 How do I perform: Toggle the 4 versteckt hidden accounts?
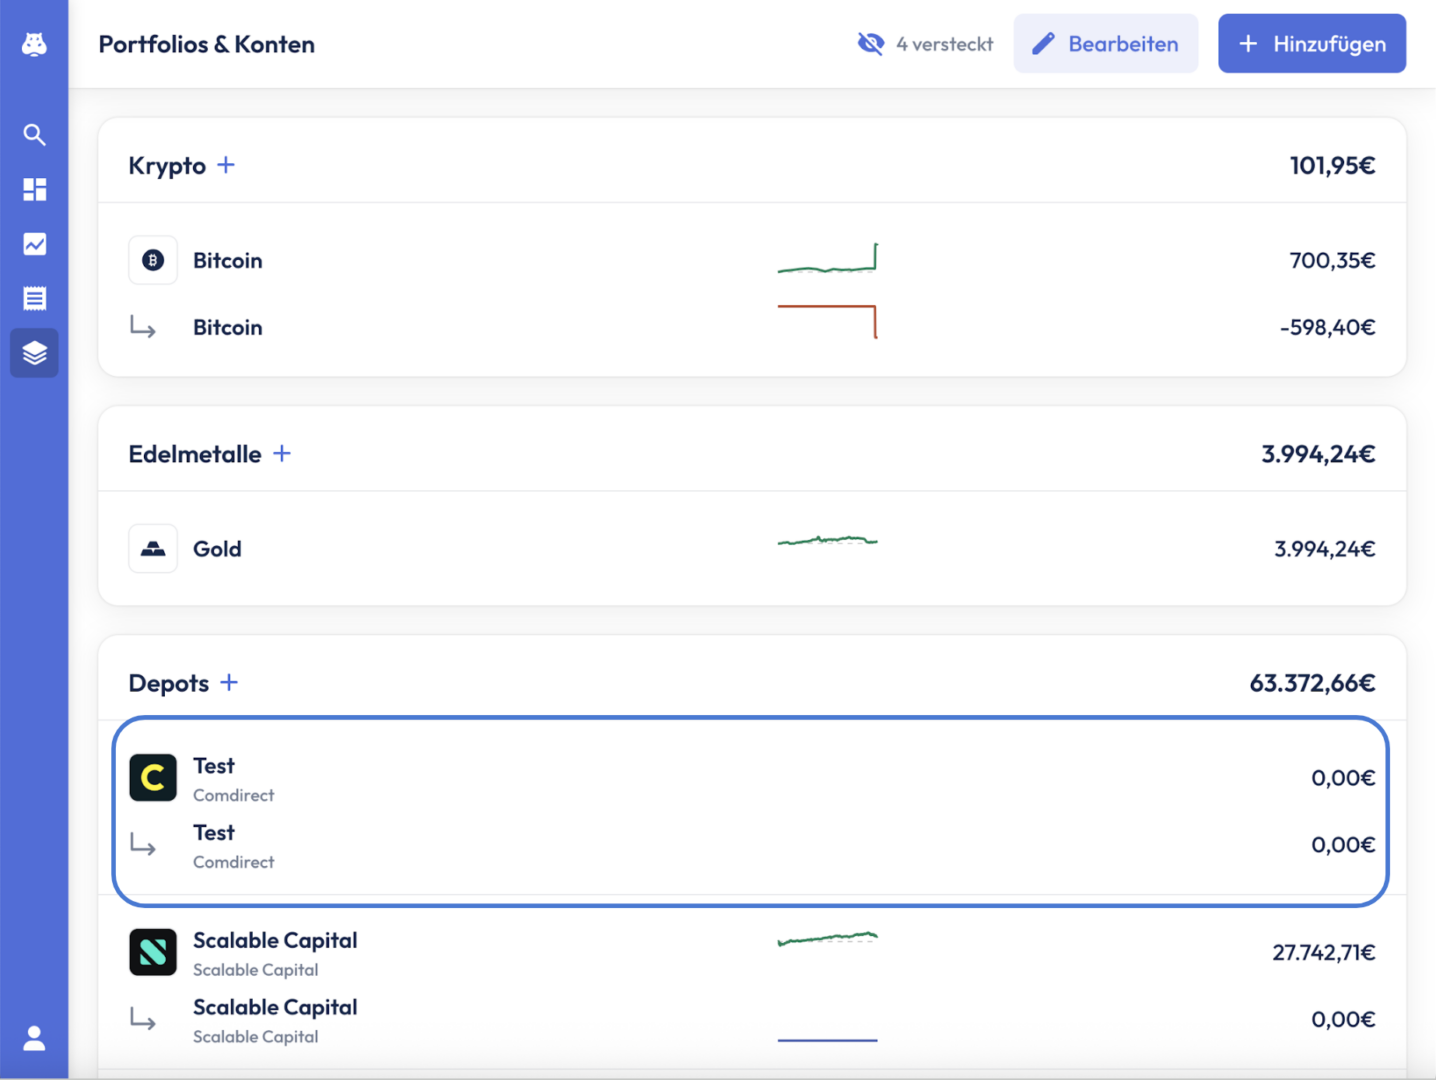pos(925,44)
